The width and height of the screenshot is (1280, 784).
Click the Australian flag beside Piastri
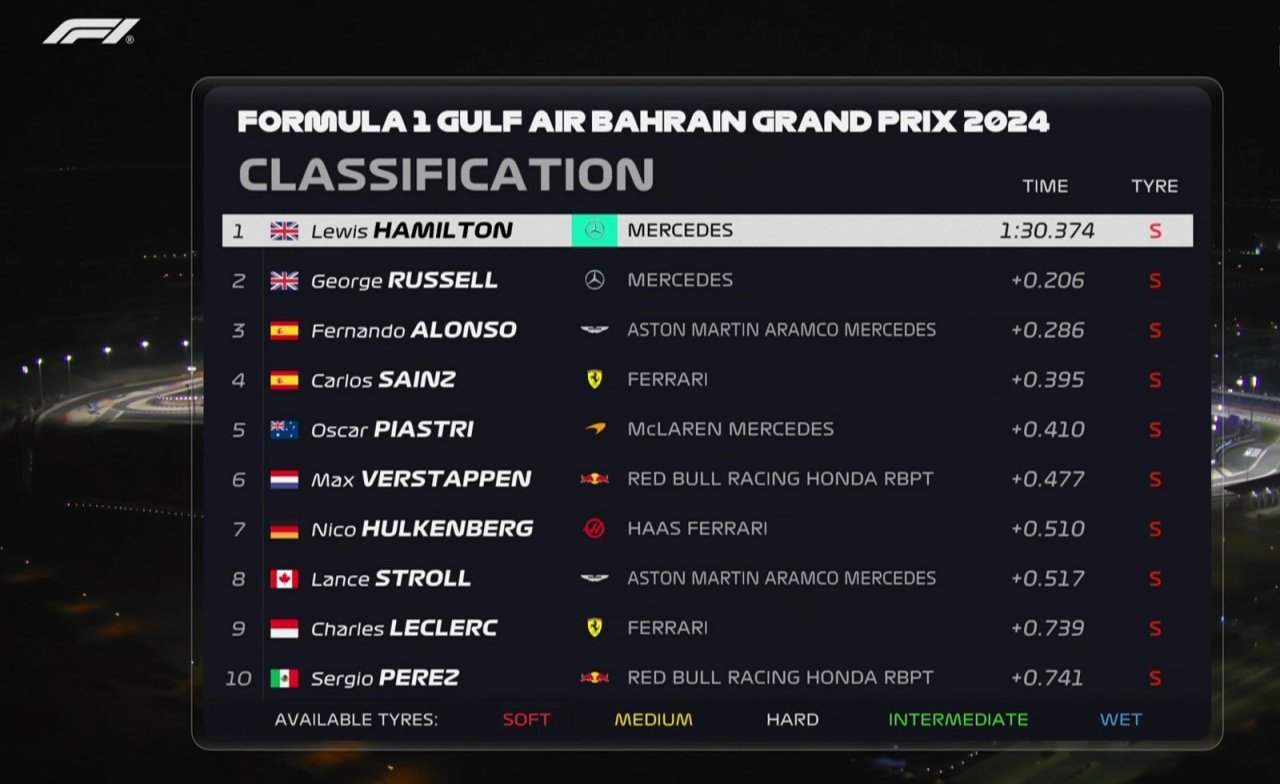tap(284, 430)
